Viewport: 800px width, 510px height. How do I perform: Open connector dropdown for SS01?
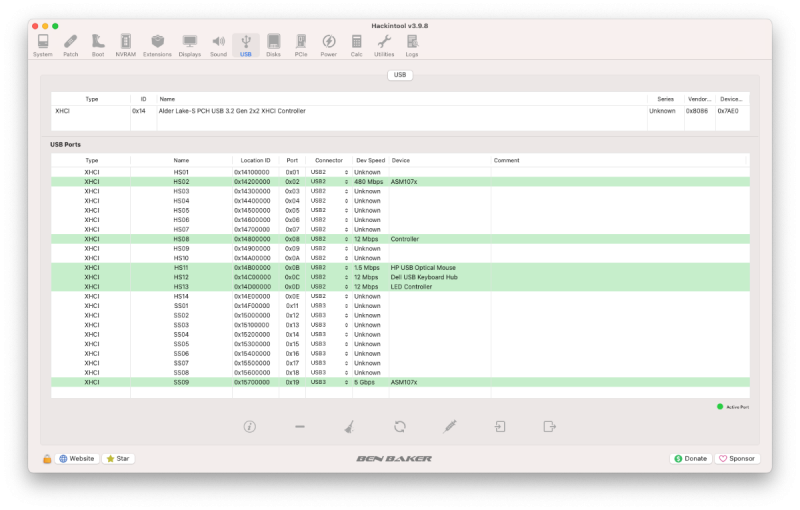(329, 306)
